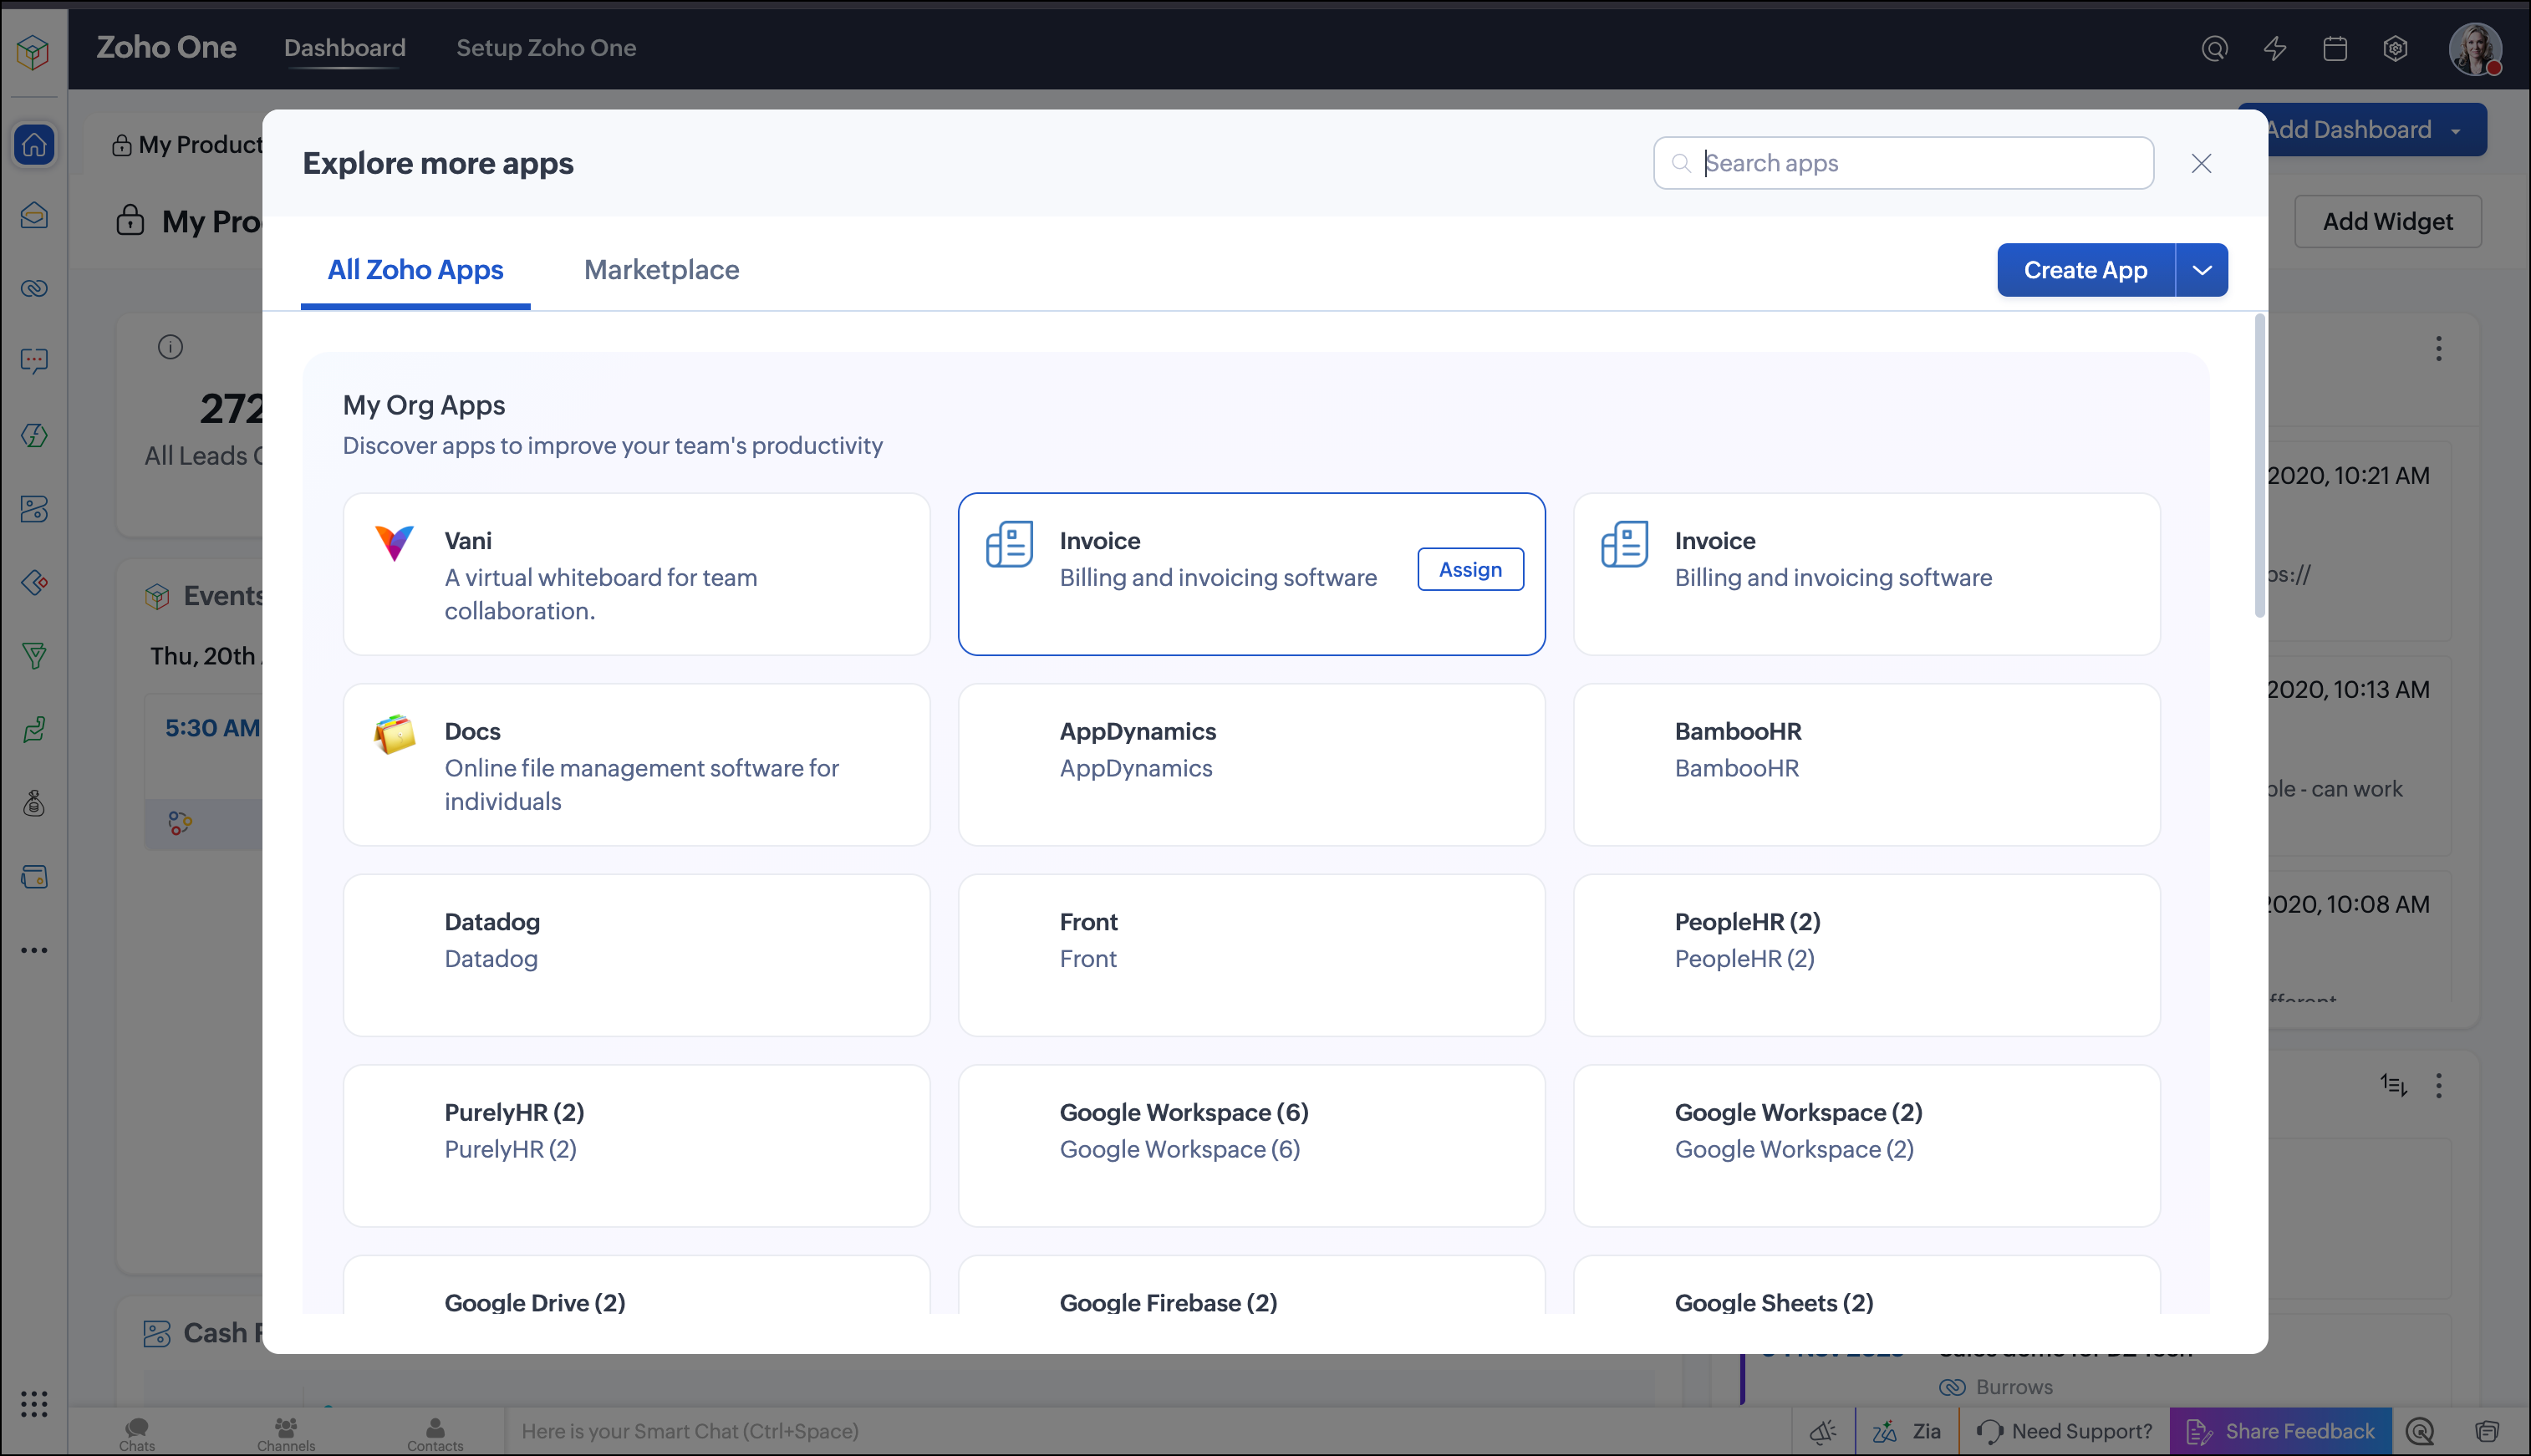Select the Google Drive (2) app card
This screenshot has height=1456, width=2531.
point(637,1285)
